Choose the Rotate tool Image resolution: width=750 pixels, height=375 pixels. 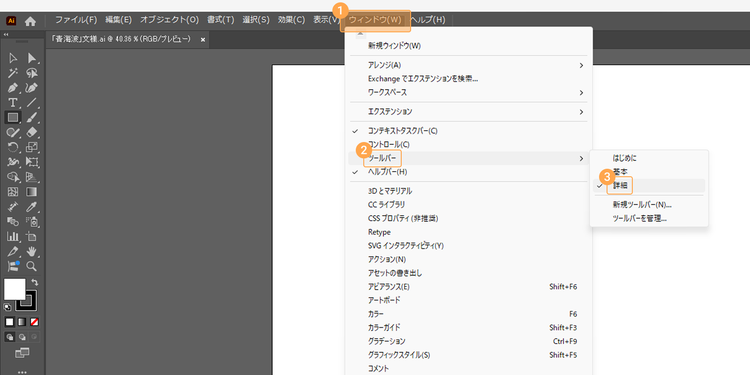[13, 147]
